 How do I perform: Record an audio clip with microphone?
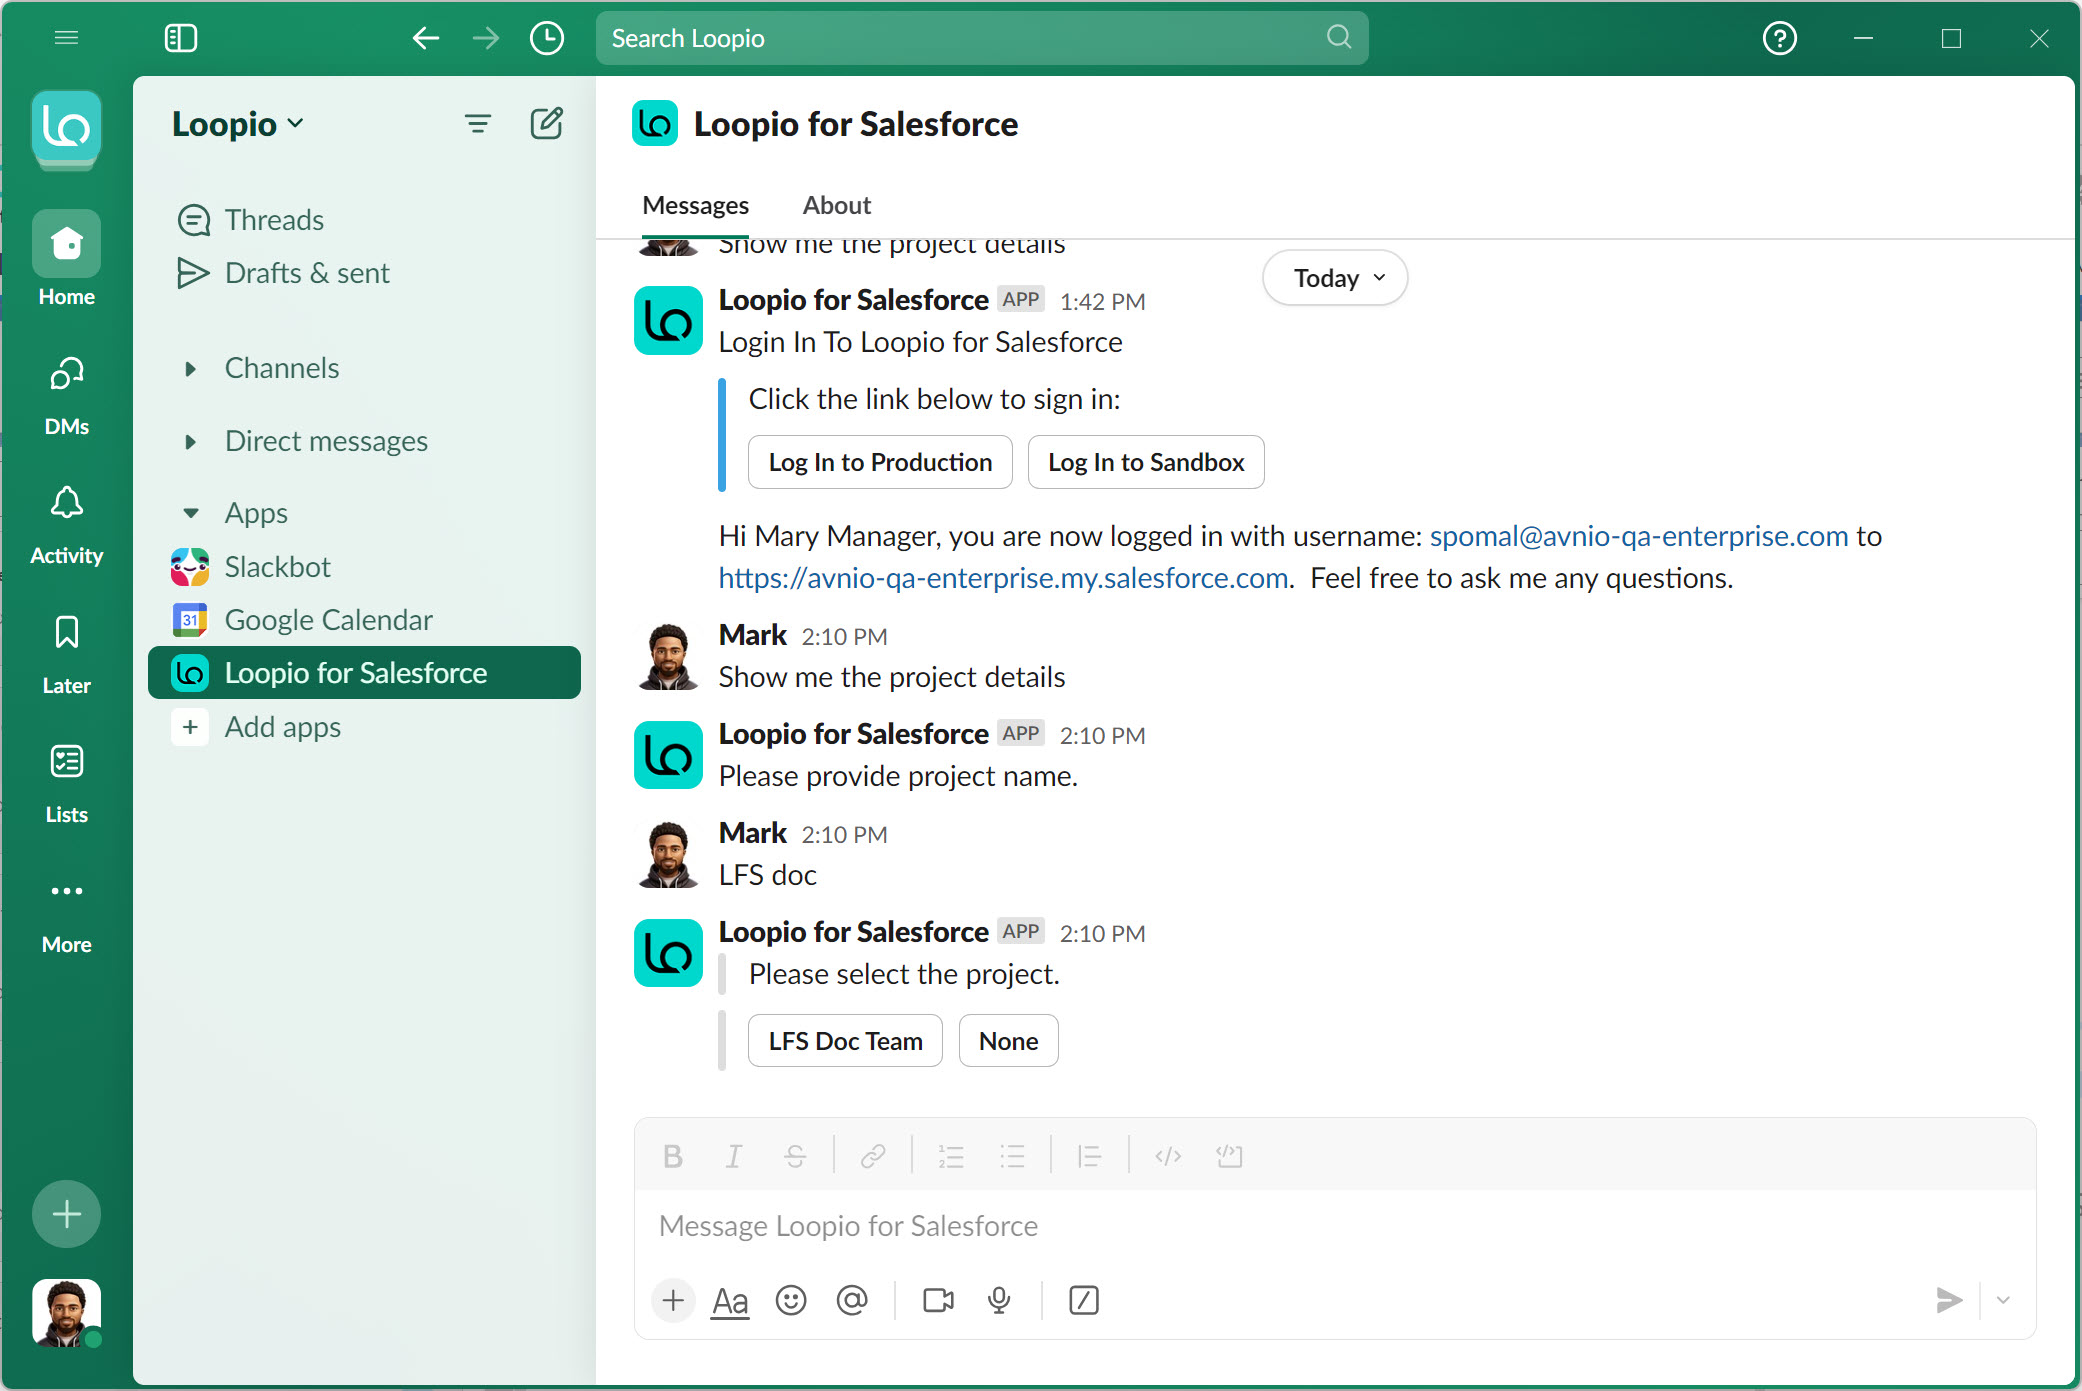click(999, 1300)
